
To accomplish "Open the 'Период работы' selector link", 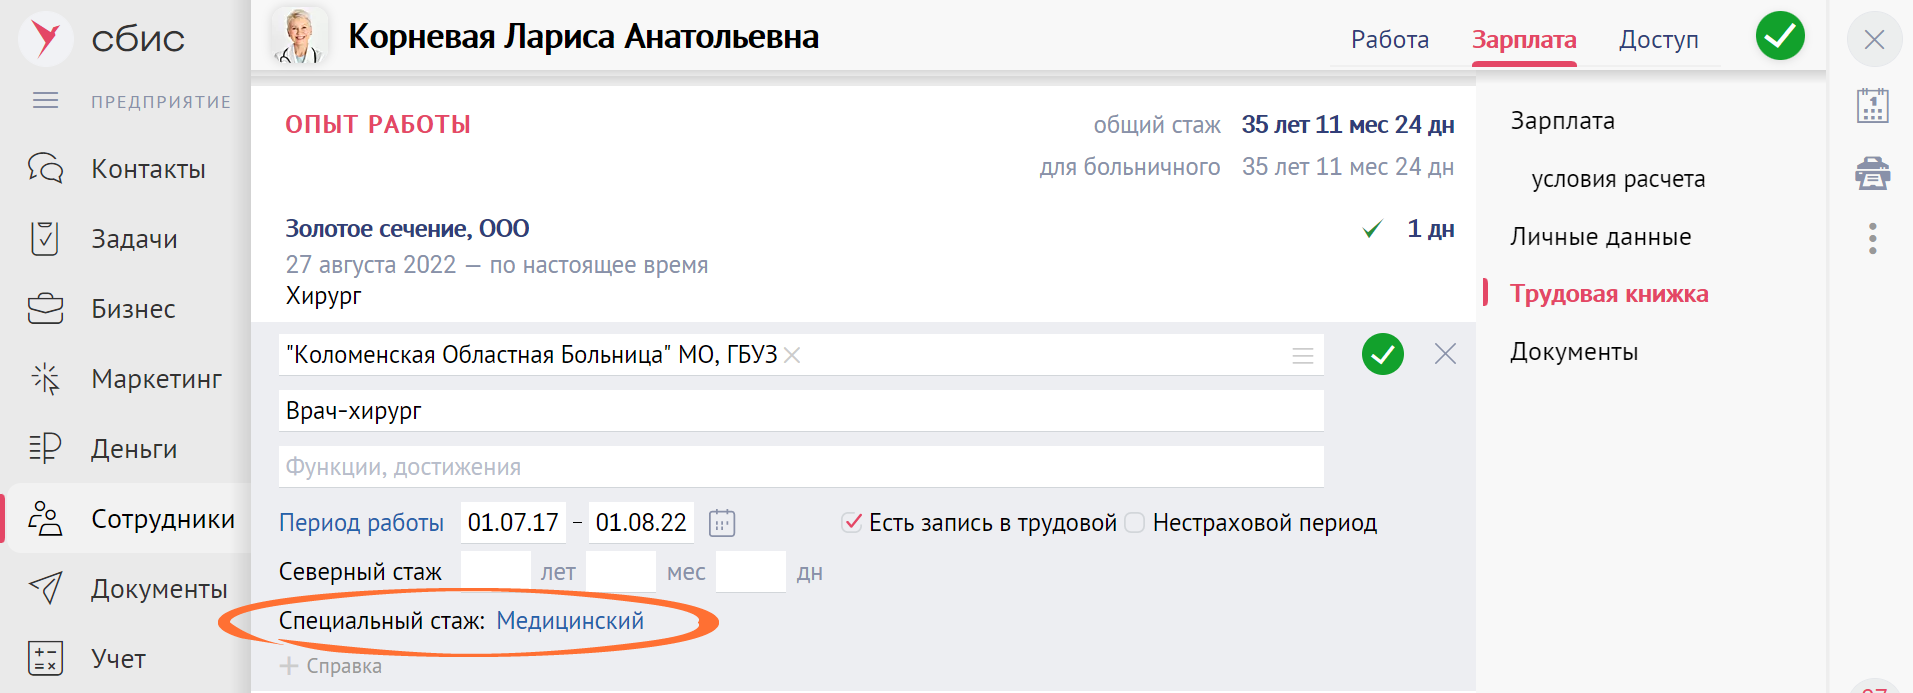I will pos(361,523).
